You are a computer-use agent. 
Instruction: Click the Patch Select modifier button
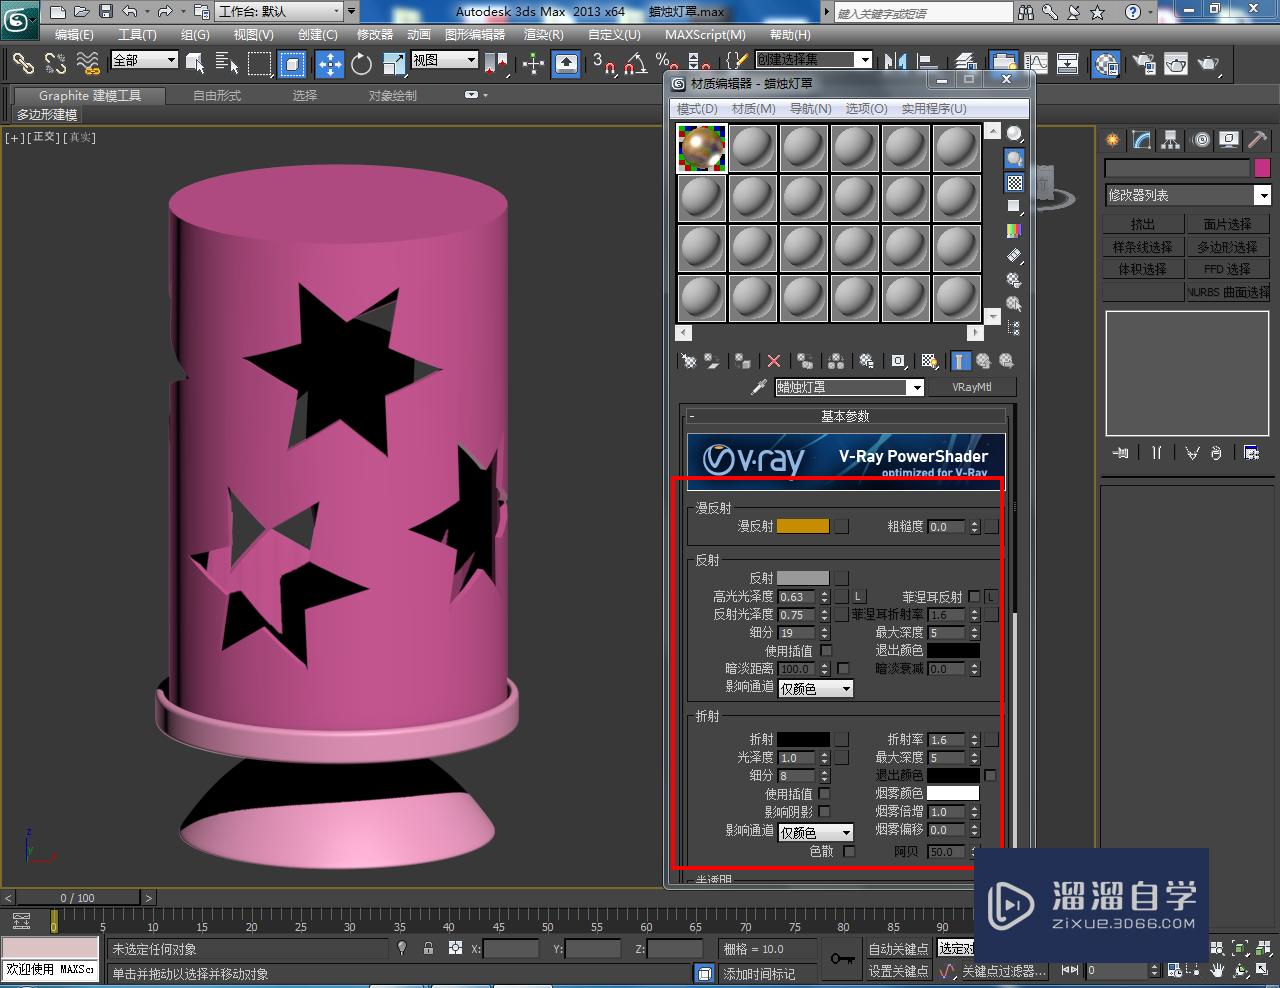1227,224
